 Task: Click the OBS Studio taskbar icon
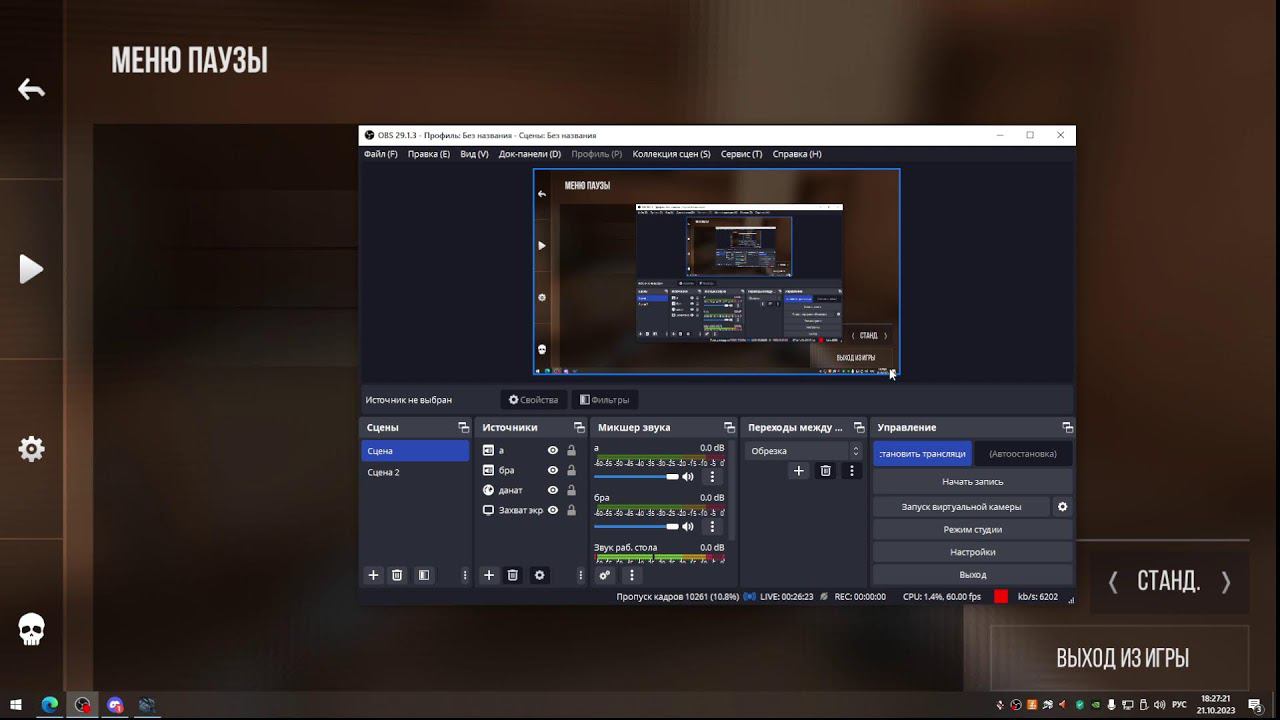point(82,705)
